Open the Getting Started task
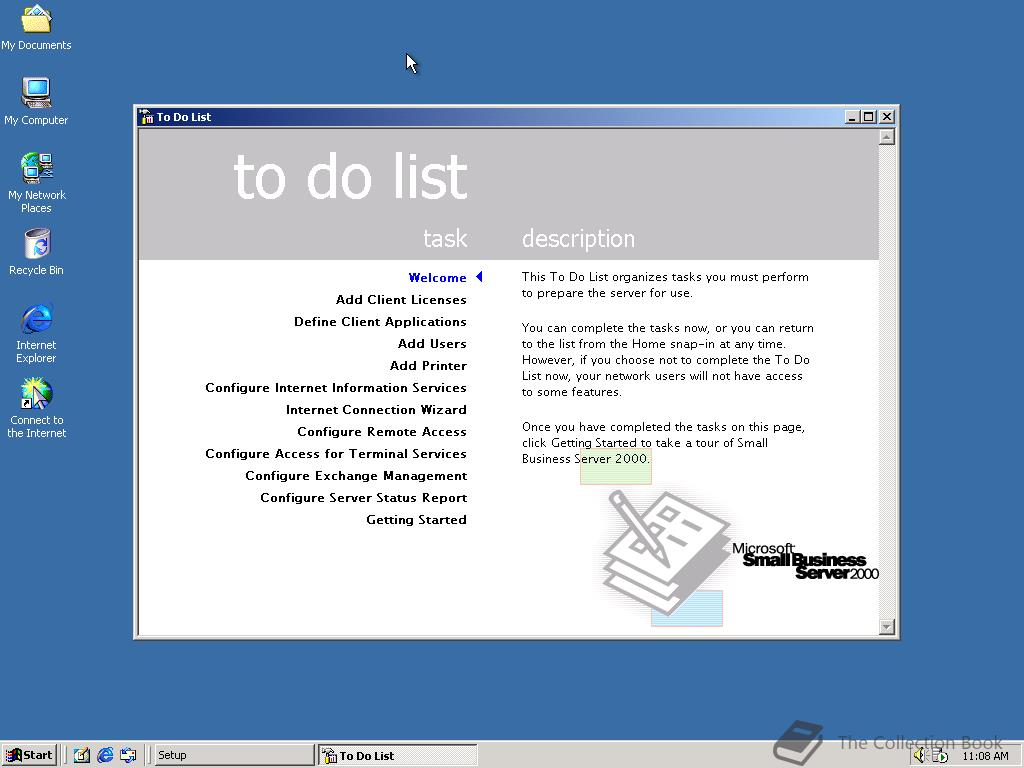Screen dimensions: 1024x768 416,520
